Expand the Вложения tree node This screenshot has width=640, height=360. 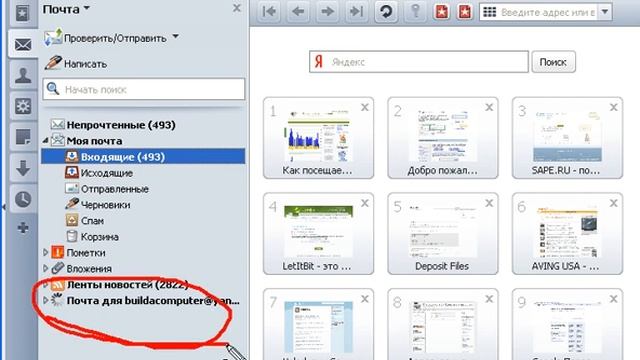coord(45,269)
